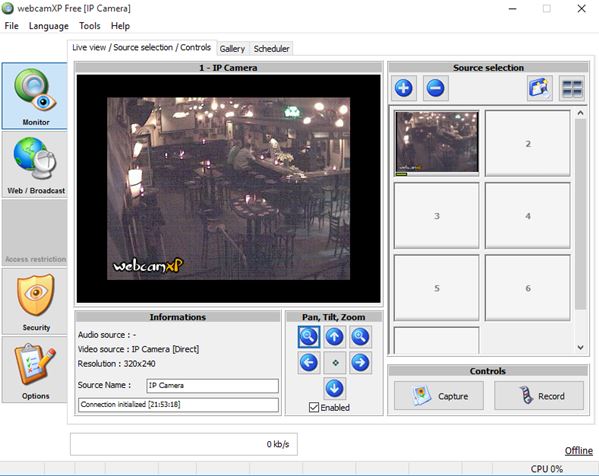599x476 pixels.
Task: Open the File menu
Action: click(11, 26)
